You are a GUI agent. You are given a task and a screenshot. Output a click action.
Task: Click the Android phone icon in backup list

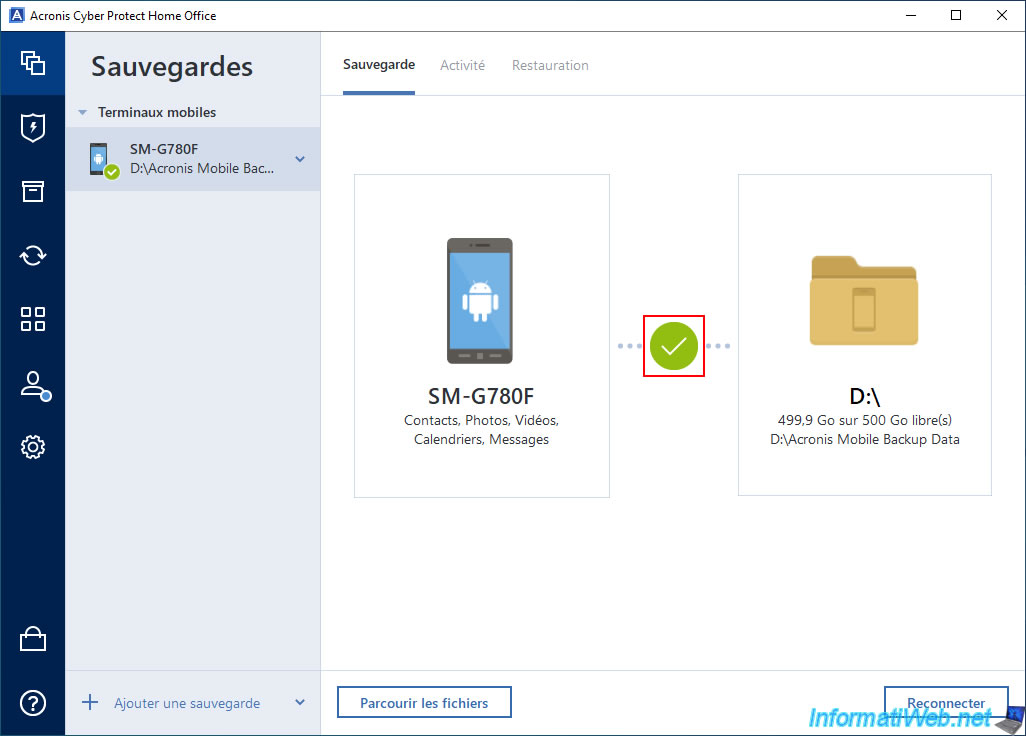[x=99, y=159]
